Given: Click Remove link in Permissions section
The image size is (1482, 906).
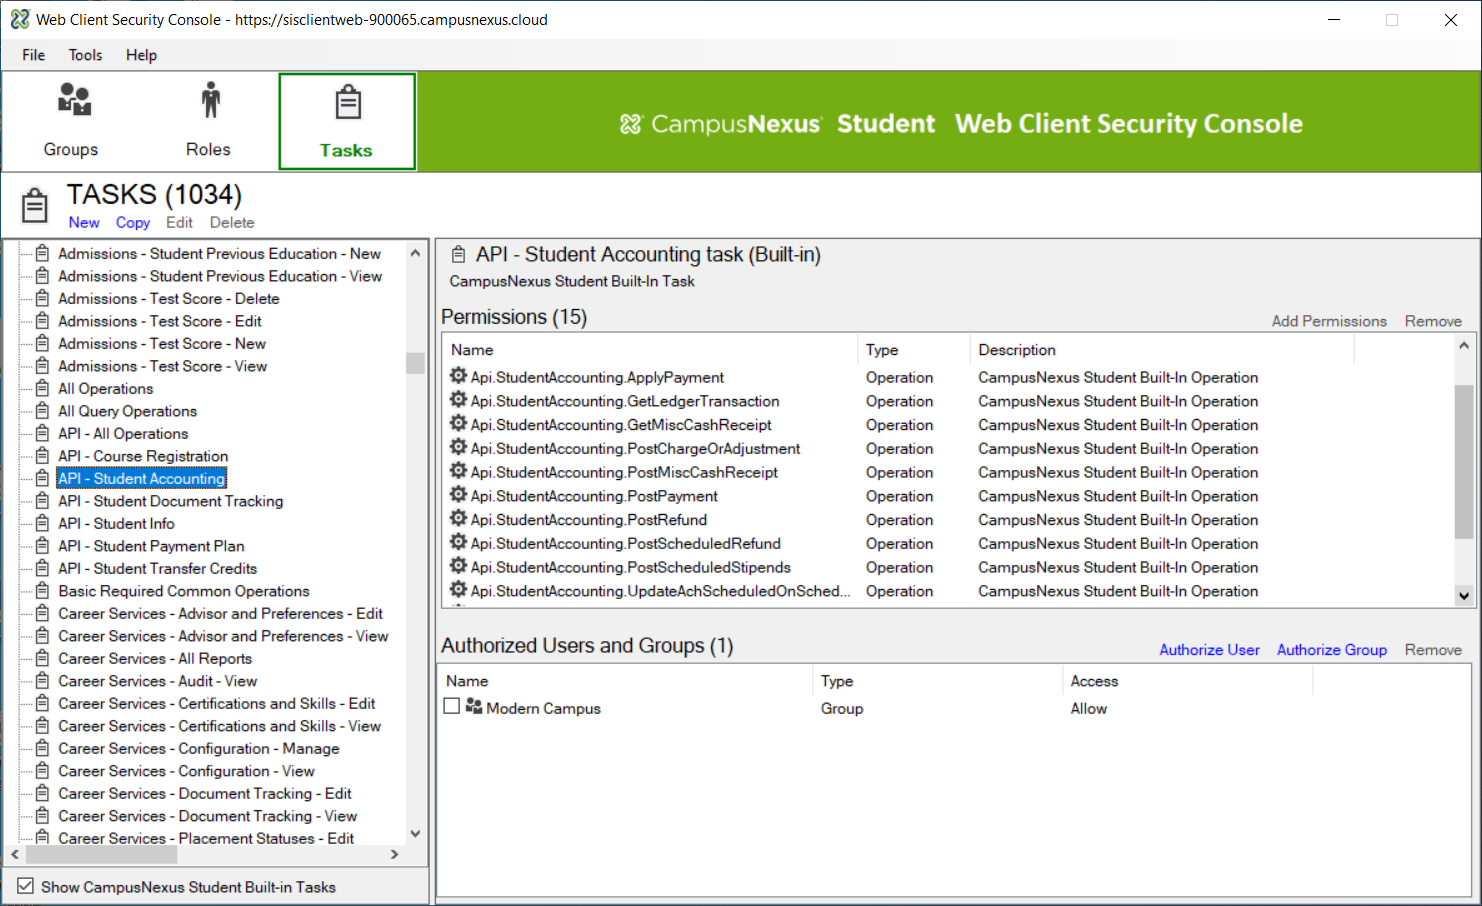Looking at the screenshot, I should click(x=1433, y=321).
